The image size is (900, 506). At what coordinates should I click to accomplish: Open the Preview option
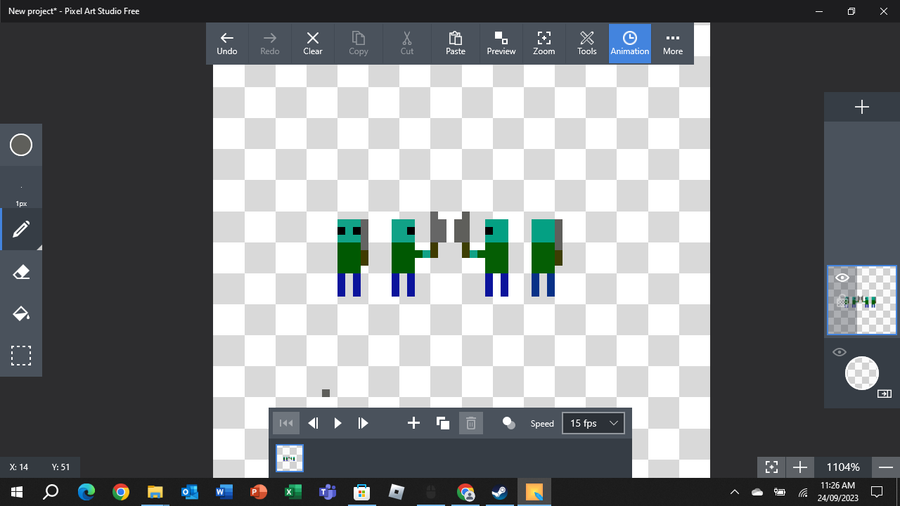(501, 44)
